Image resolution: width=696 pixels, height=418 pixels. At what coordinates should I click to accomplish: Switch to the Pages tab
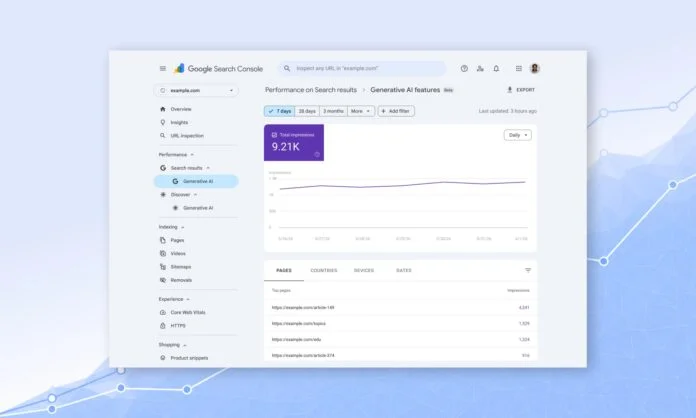[x=284, y=270]
